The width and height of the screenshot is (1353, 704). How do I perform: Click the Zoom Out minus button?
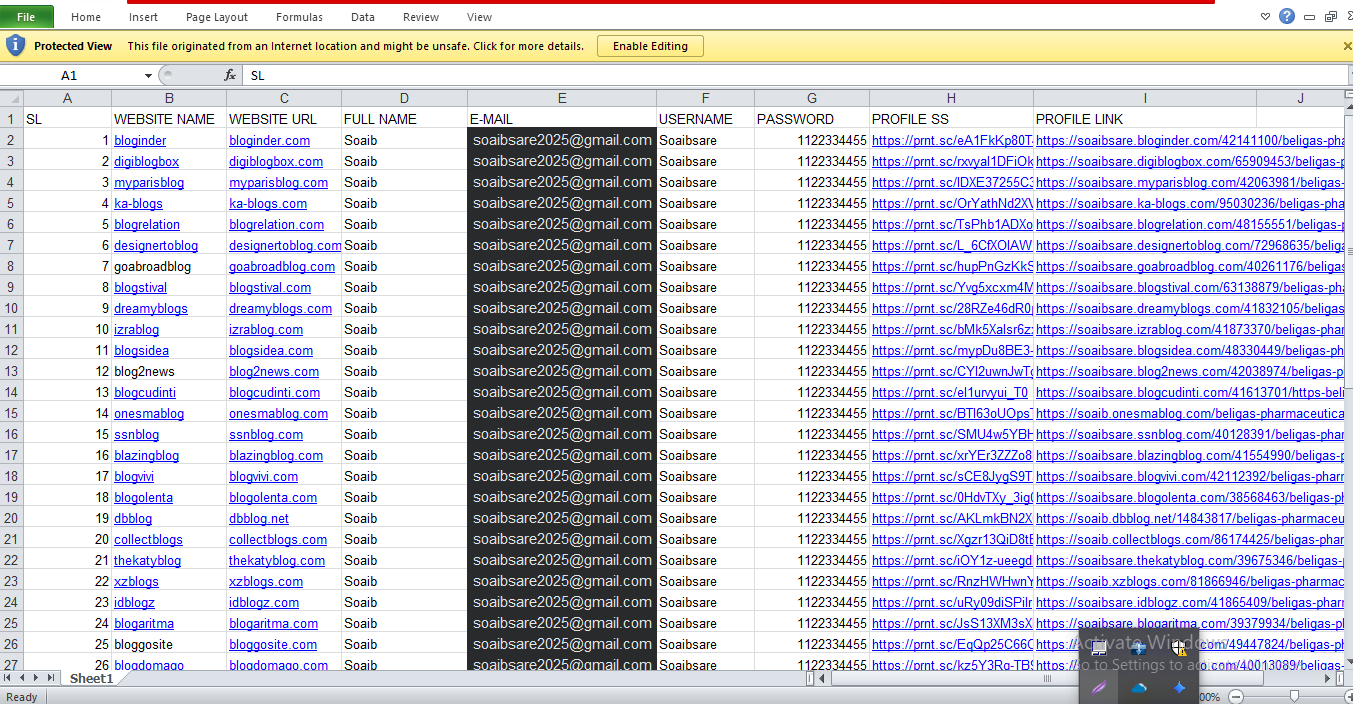click(x=1236, y=697)
